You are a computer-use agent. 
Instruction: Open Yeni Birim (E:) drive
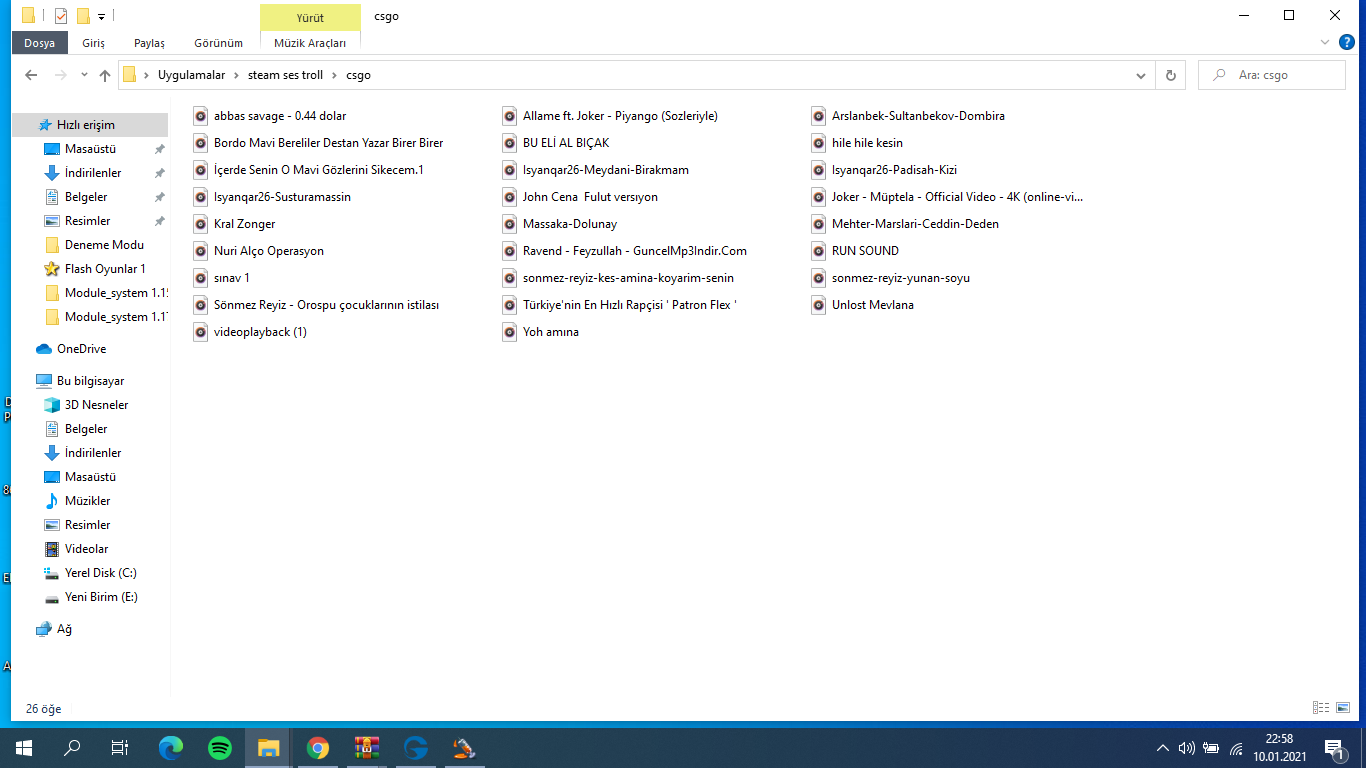pyautogui.click(x=90, y=597)
